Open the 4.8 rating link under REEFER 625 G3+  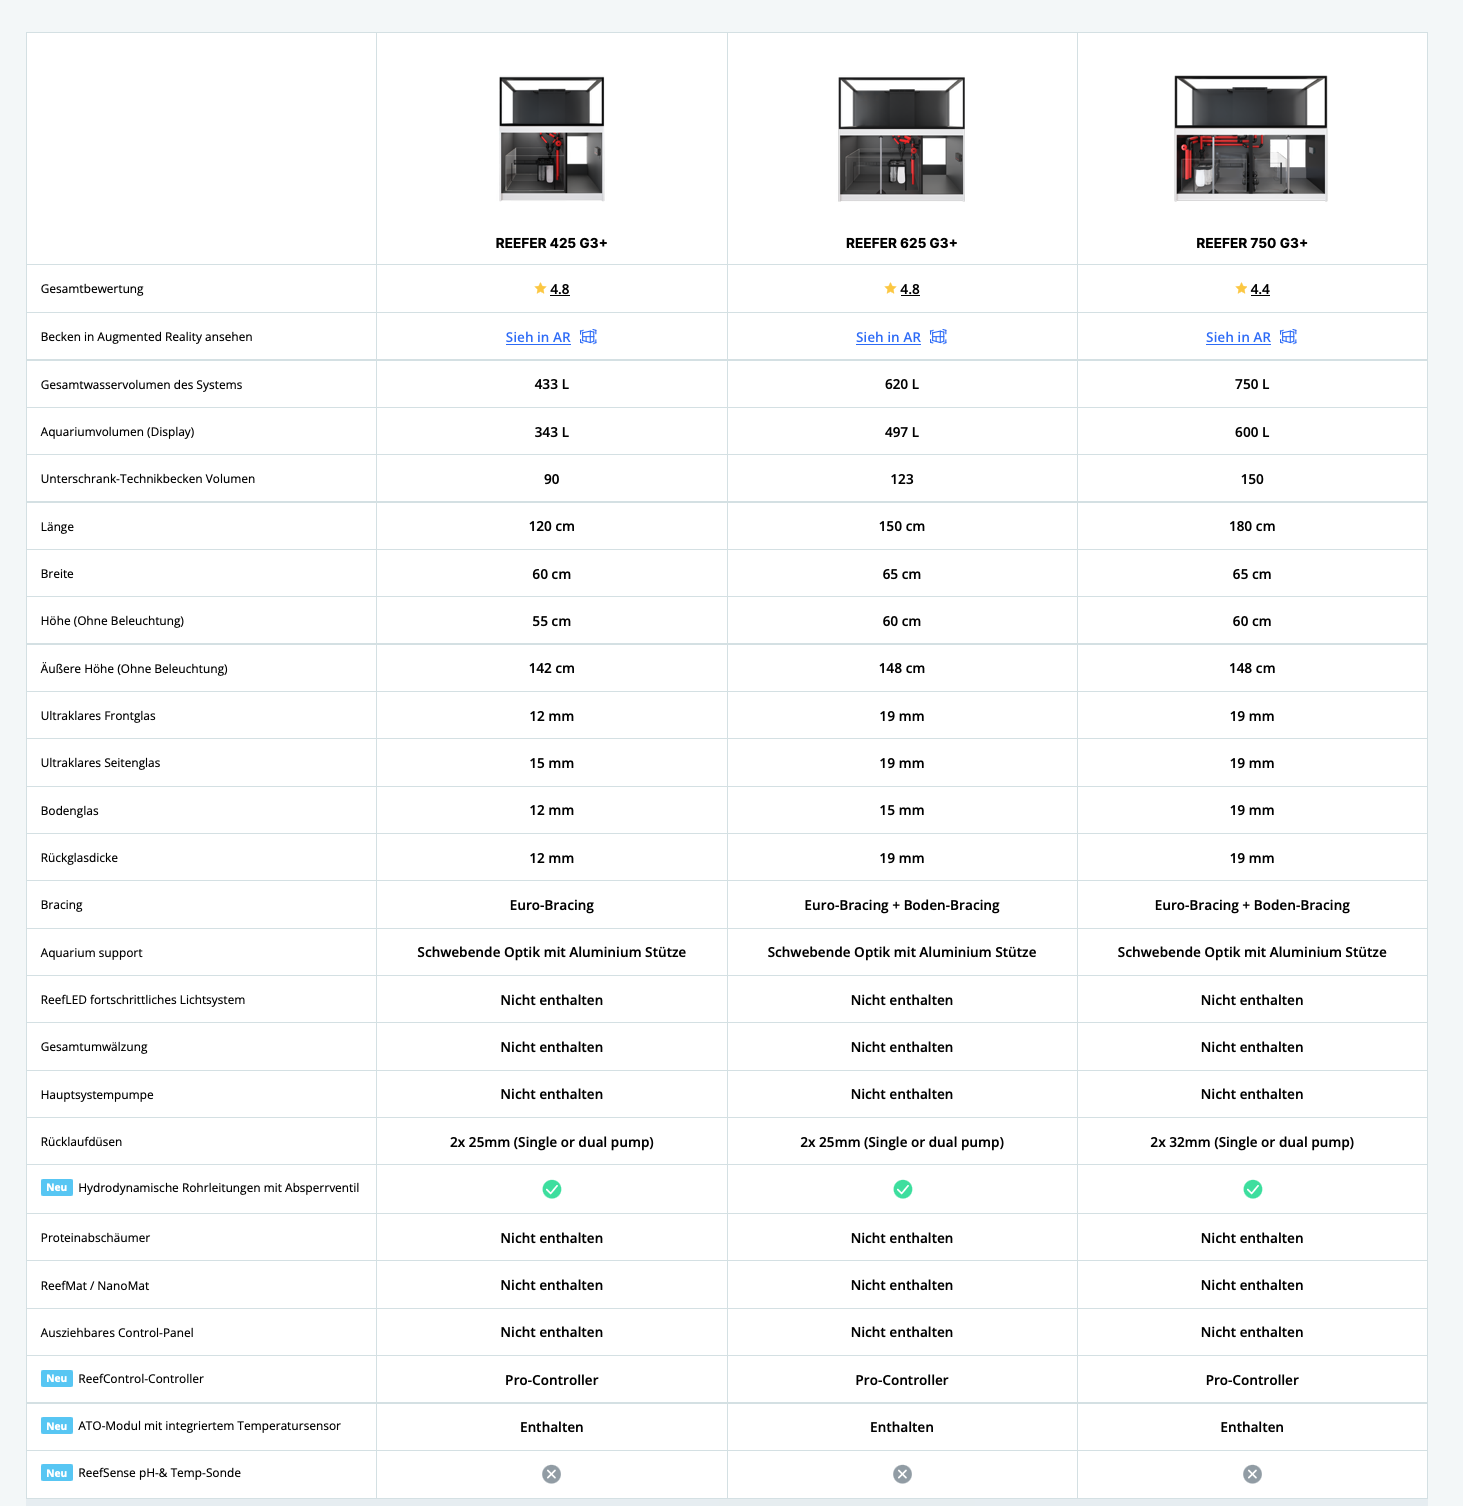coord(910,289)
